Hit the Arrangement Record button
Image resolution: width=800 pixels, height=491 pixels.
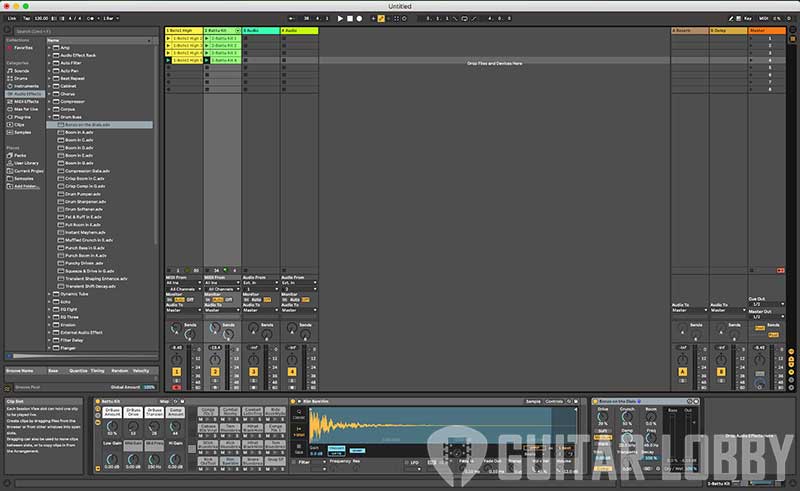362,18
